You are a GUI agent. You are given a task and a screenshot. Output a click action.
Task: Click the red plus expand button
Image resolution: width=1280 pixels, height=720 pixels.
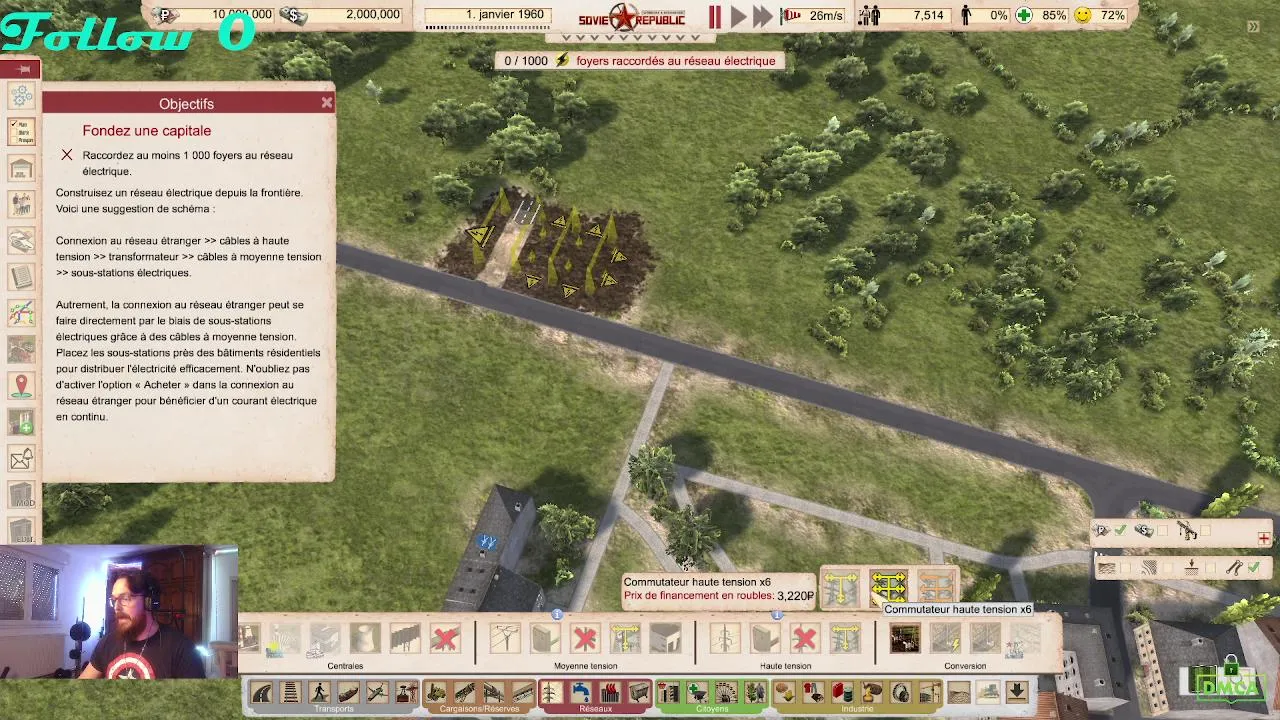1264,539
